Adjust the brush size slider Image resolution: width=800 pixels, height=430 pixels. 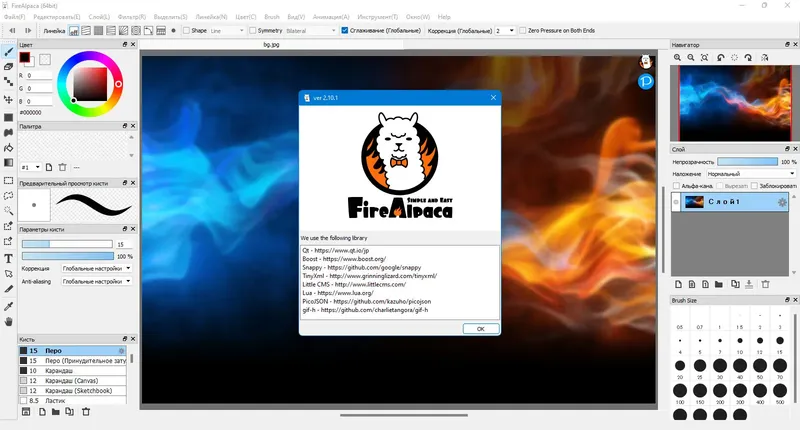67,244
